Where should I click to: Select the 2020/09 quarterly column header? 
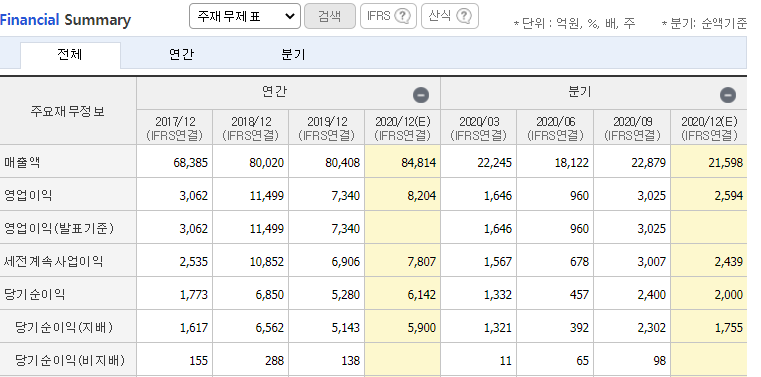[x=632, y=127]
